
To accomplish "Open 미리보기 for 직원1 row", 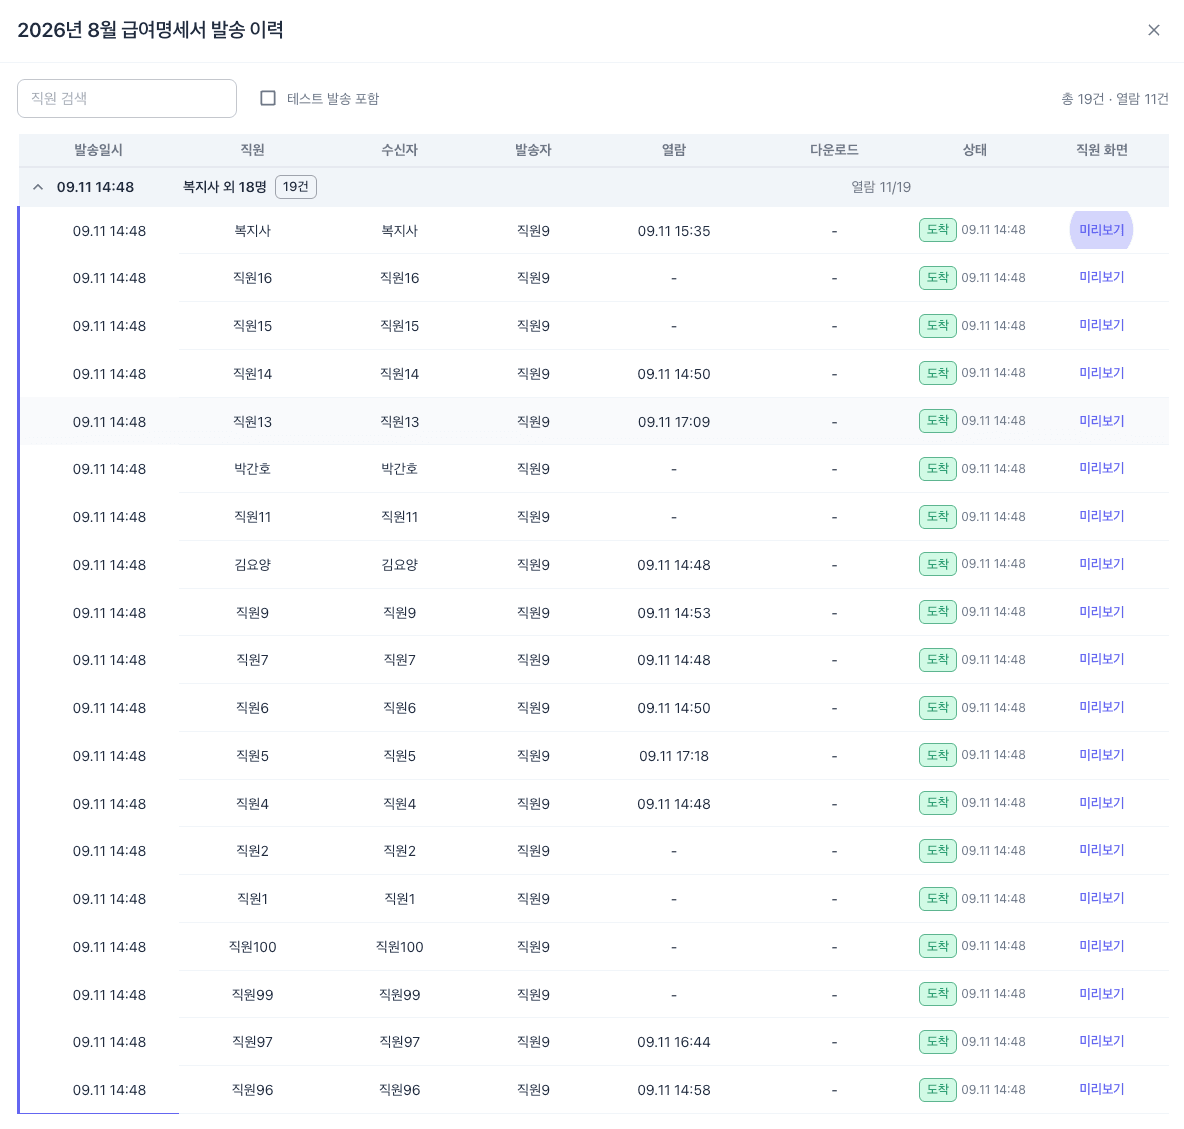I will [x=1101, y=898].
